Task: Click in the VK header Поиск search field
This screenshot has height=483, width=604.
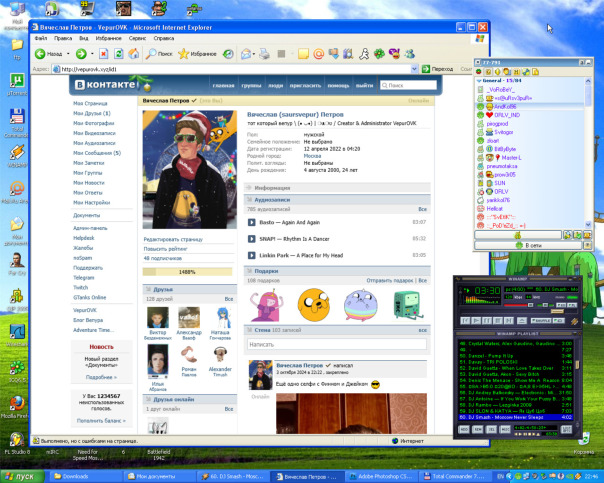Action: tap(408, 85)
